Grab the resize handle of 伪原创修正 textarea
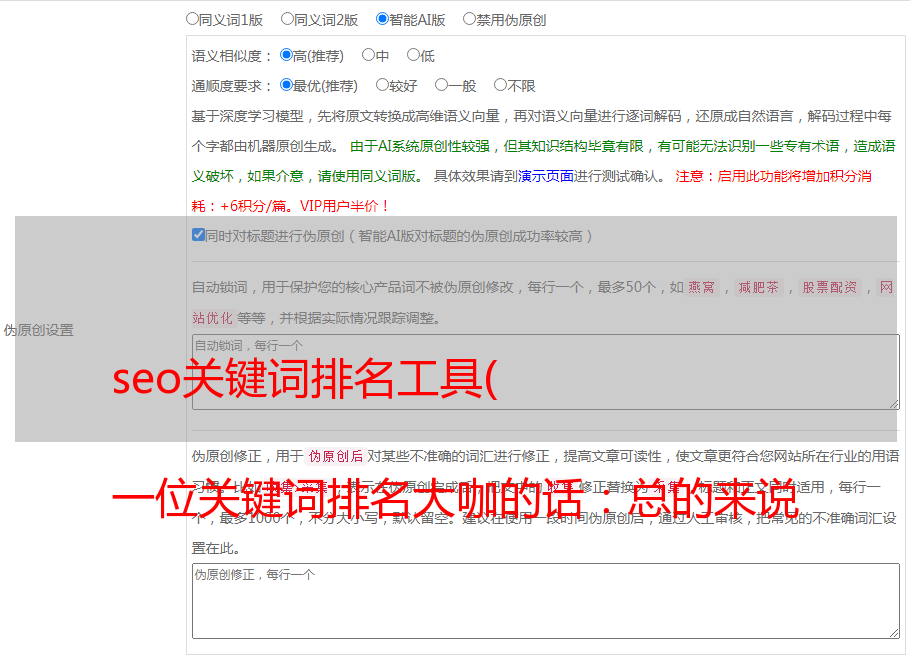The height and width of the screenshot is (658, 911). point(894,633)
